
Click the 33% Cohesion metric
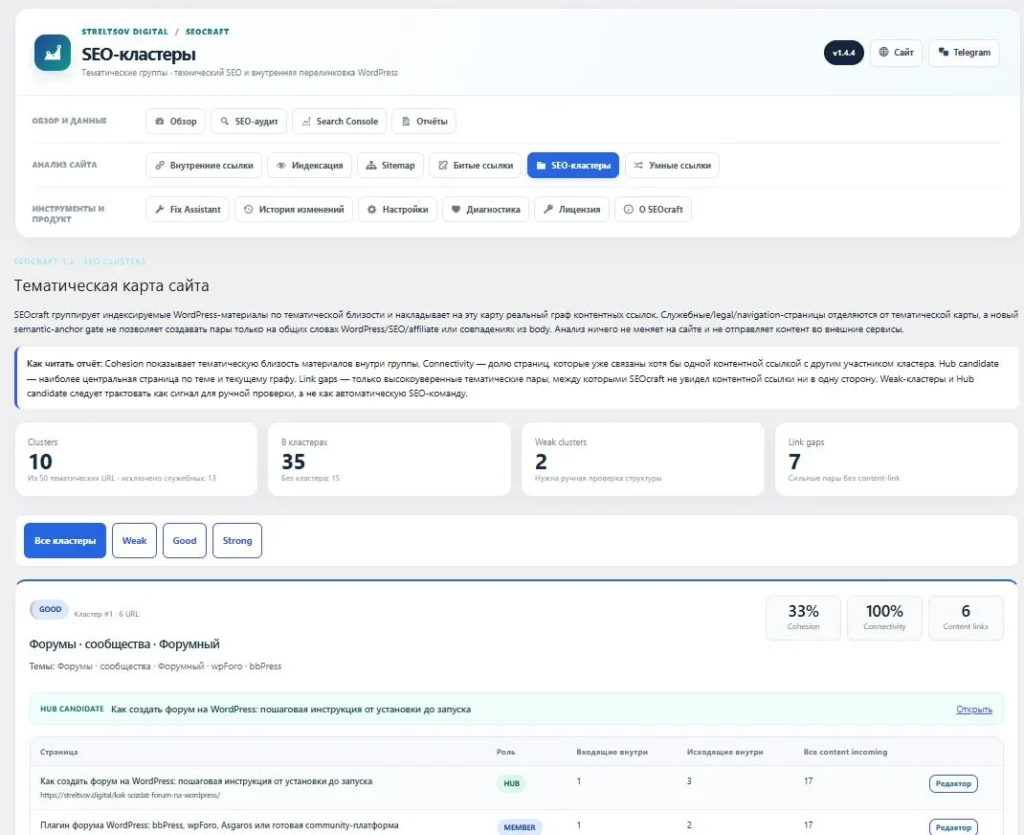[803, 618]
